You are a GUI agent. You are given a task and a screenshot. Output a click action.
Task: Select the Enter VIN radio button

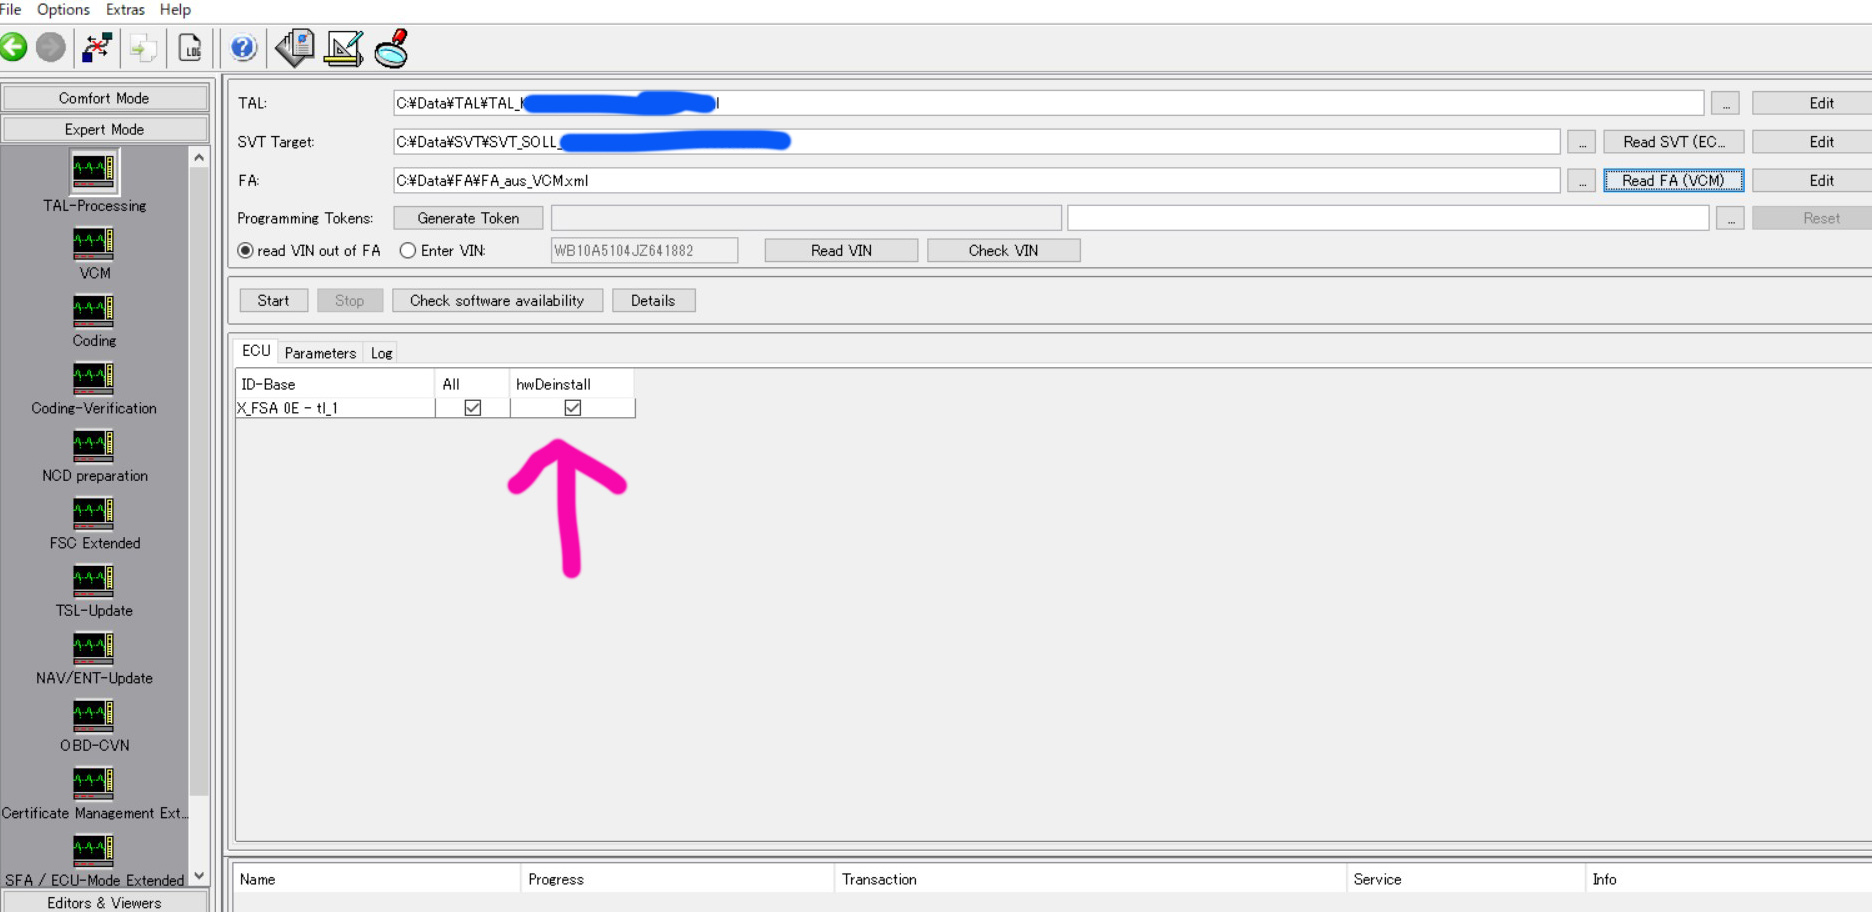point(408,251)
